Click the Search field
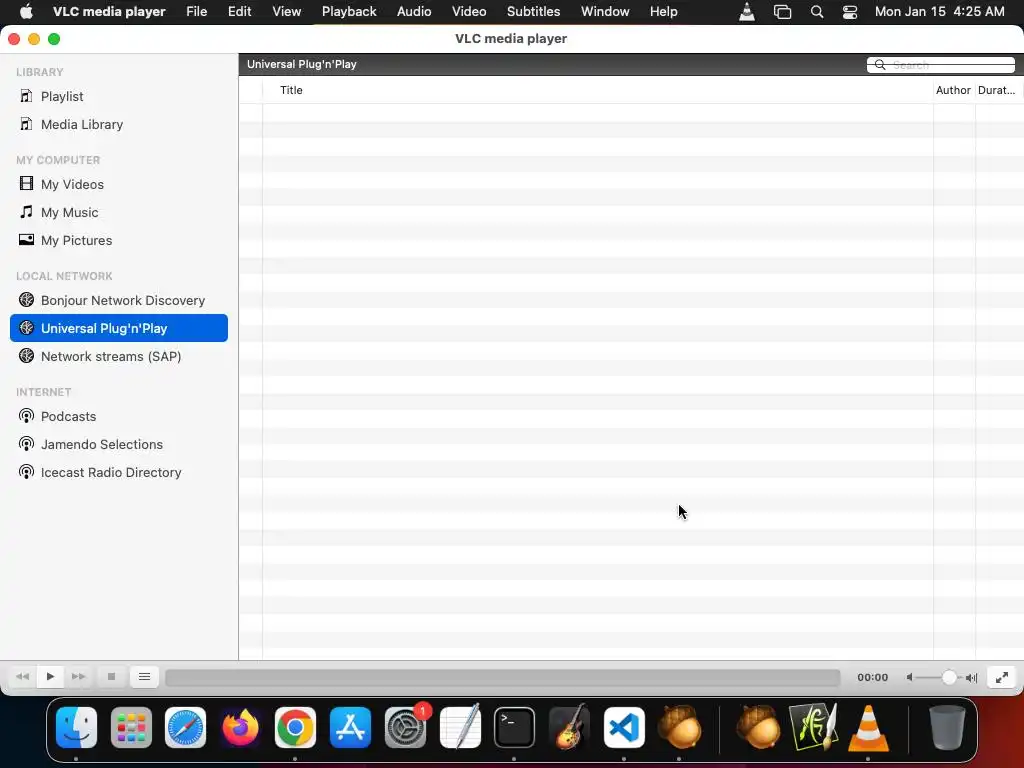This screenshot has height=768, width=1024. (x=941, y=65)
